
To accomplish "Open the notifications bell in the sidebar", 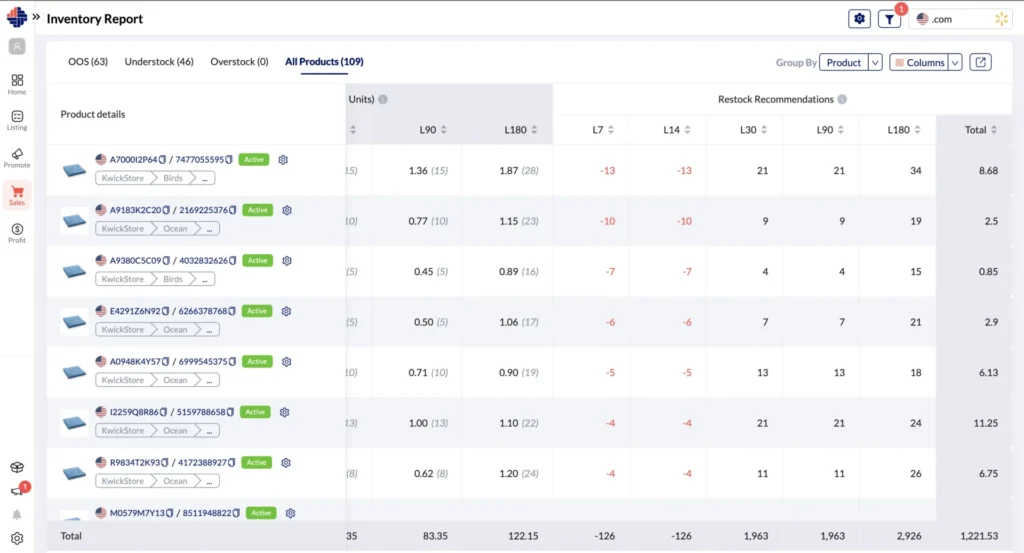I will [x=17, y=514].
